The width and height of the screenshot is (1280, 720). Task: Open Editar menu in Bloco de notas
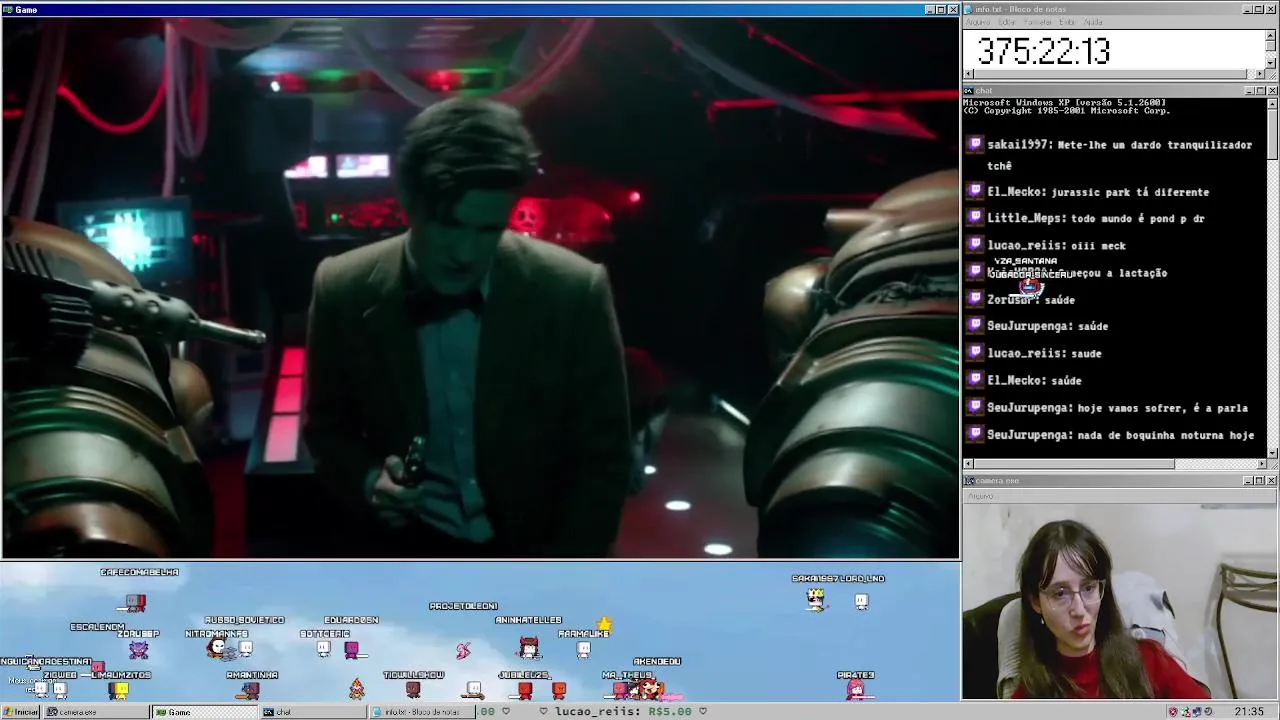tap(1007, 22)
